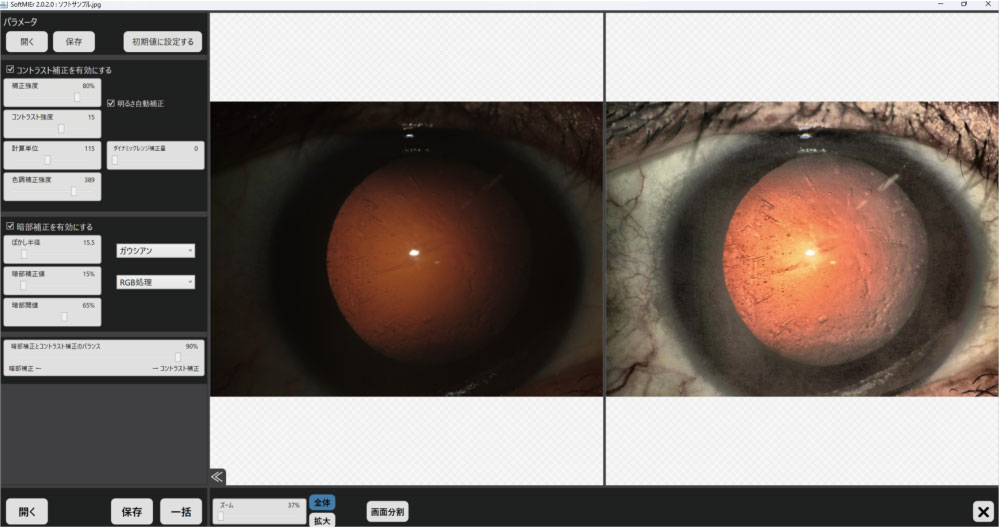Collapse the parameter panel with double-chevron icon
Viewport: 1000px width, 528px height.
click(x=217, y=476)
